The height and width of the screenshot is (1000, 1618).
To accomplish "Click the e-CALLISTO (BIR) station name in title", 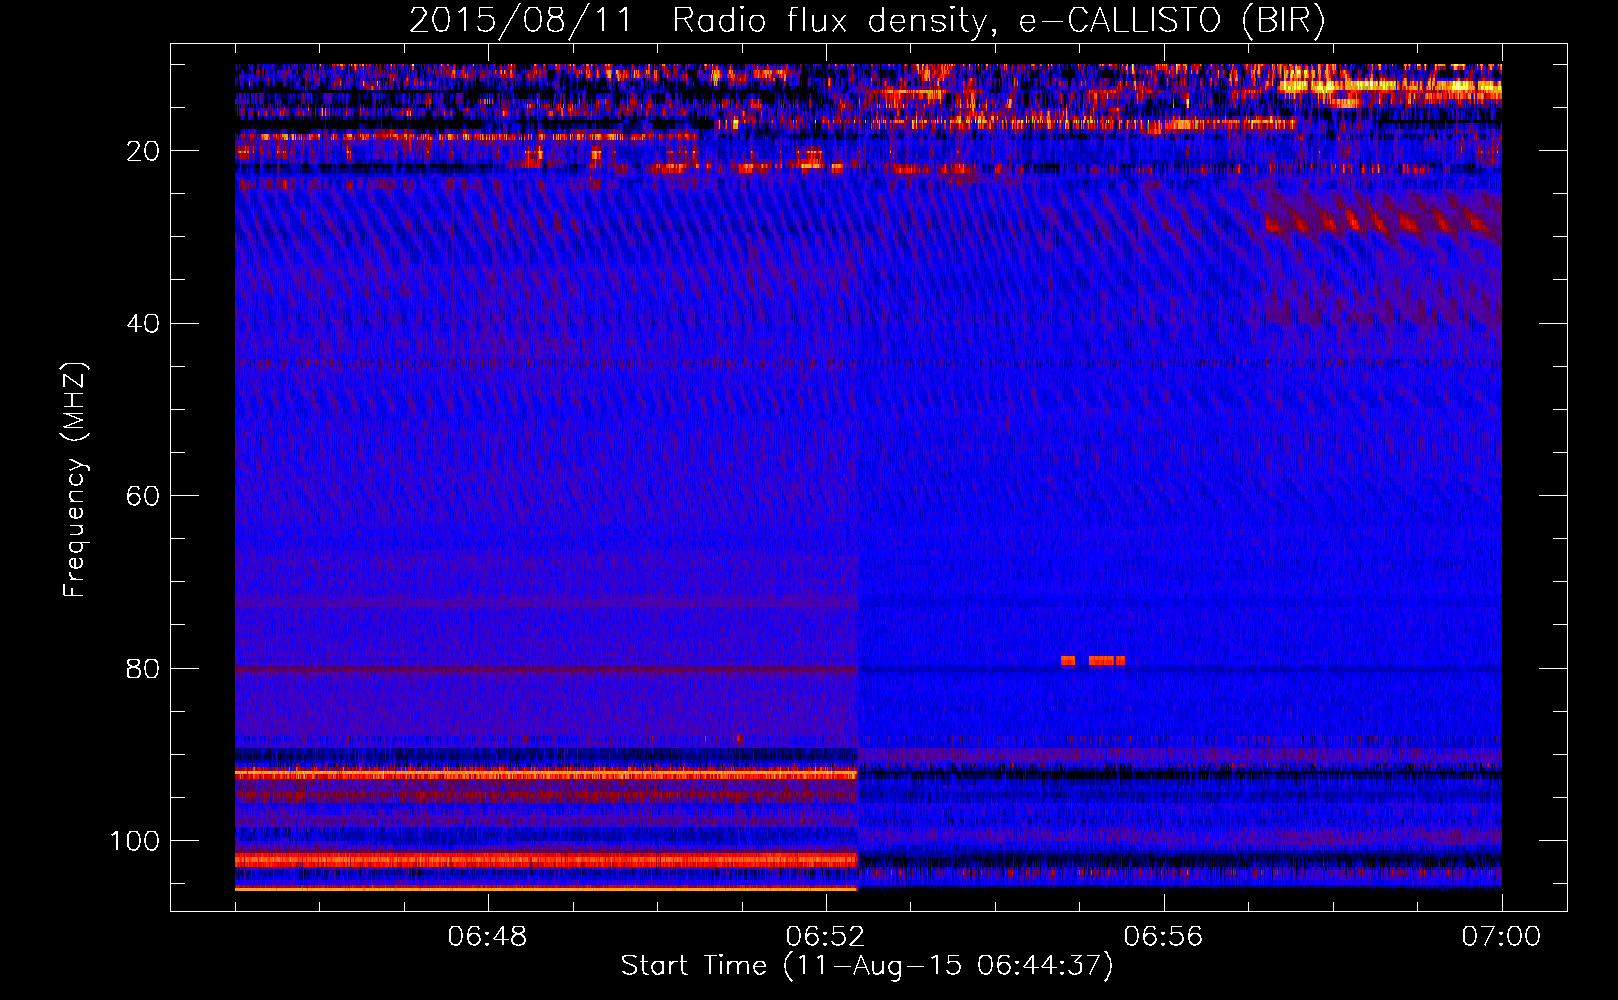I will coord(1171,20).
